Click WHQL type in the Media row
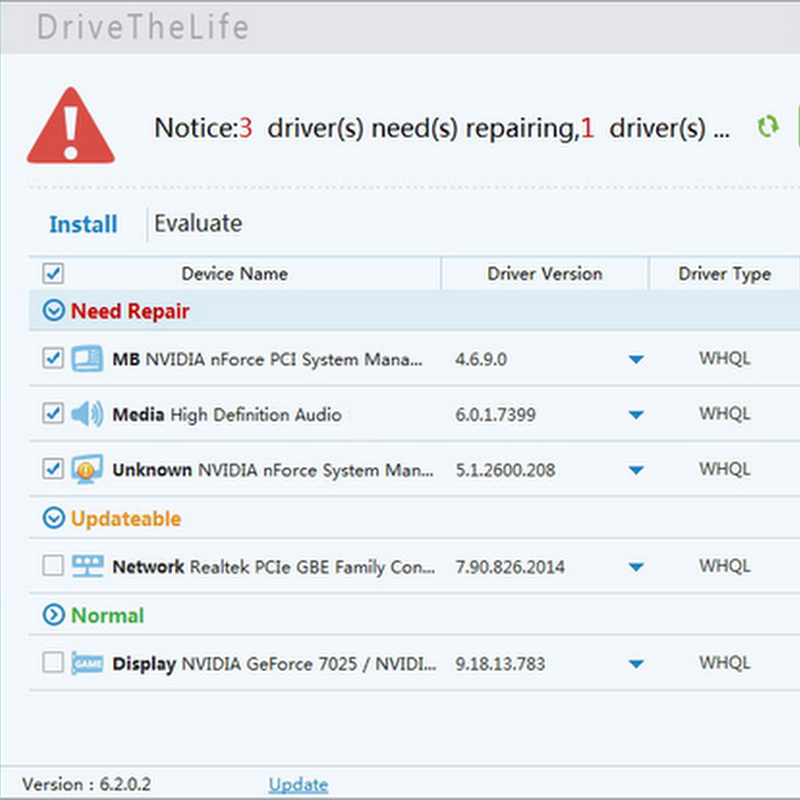 coord(724,414)
